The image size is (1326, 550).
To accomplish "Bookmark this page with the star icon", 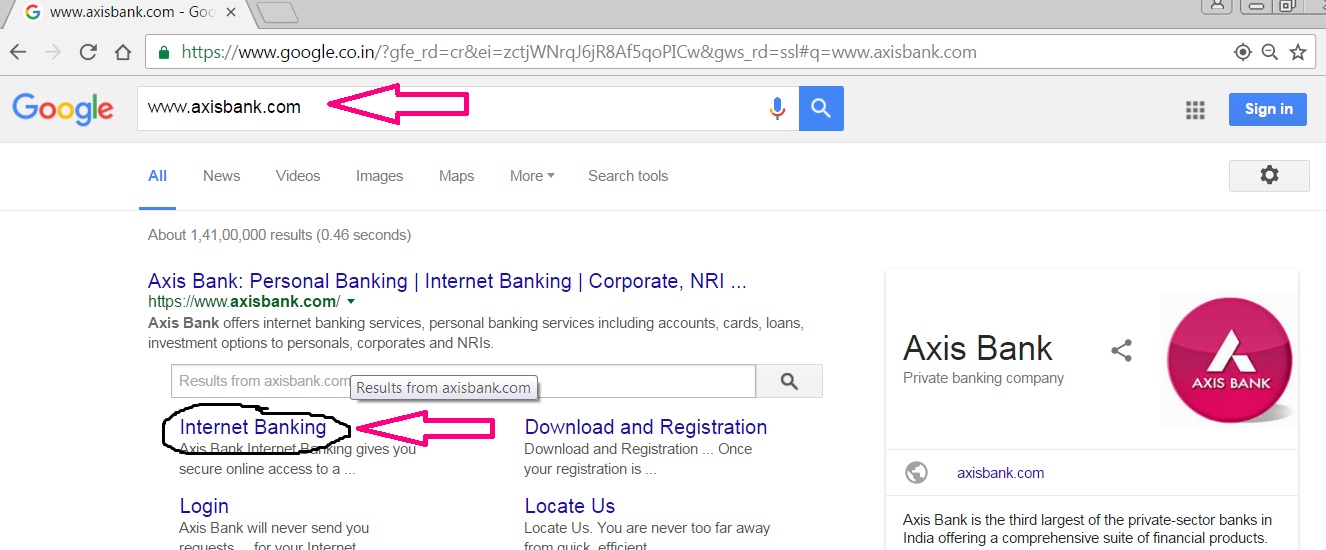I will point(1298,52).
